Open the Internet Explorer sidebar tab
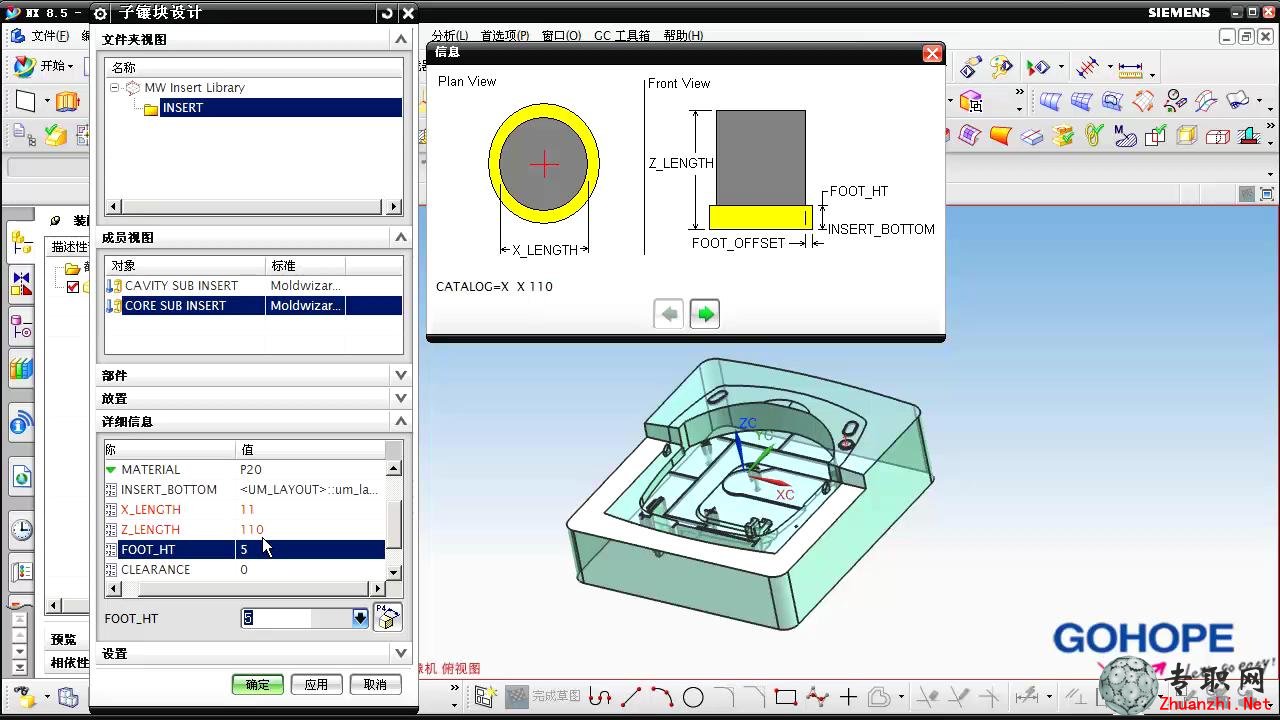The width and height of the screenshot is (1280, 720). coord(21,477)
